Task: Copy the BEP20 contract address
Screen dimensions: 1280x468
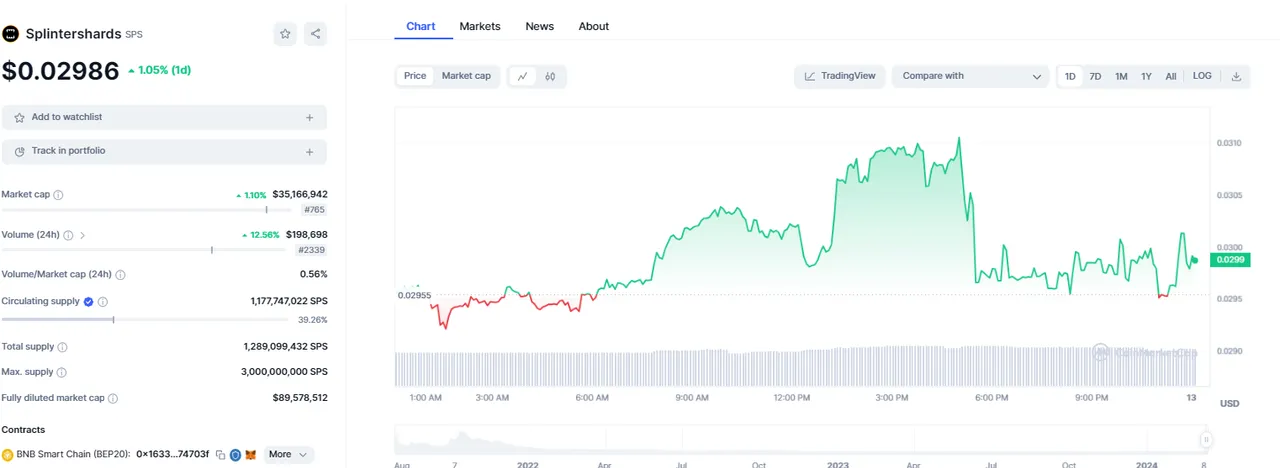Action: point(220,455)
